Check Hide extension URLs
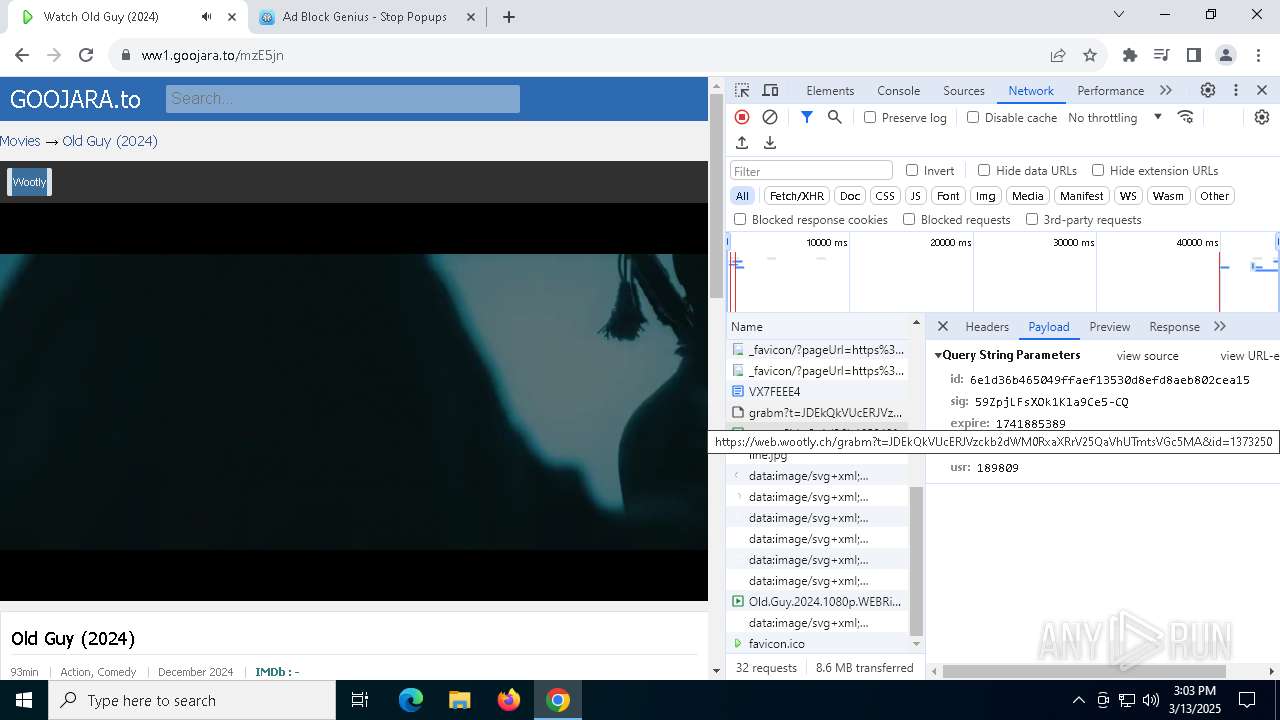This screenshot has width=1280, height=720. 1098,170
